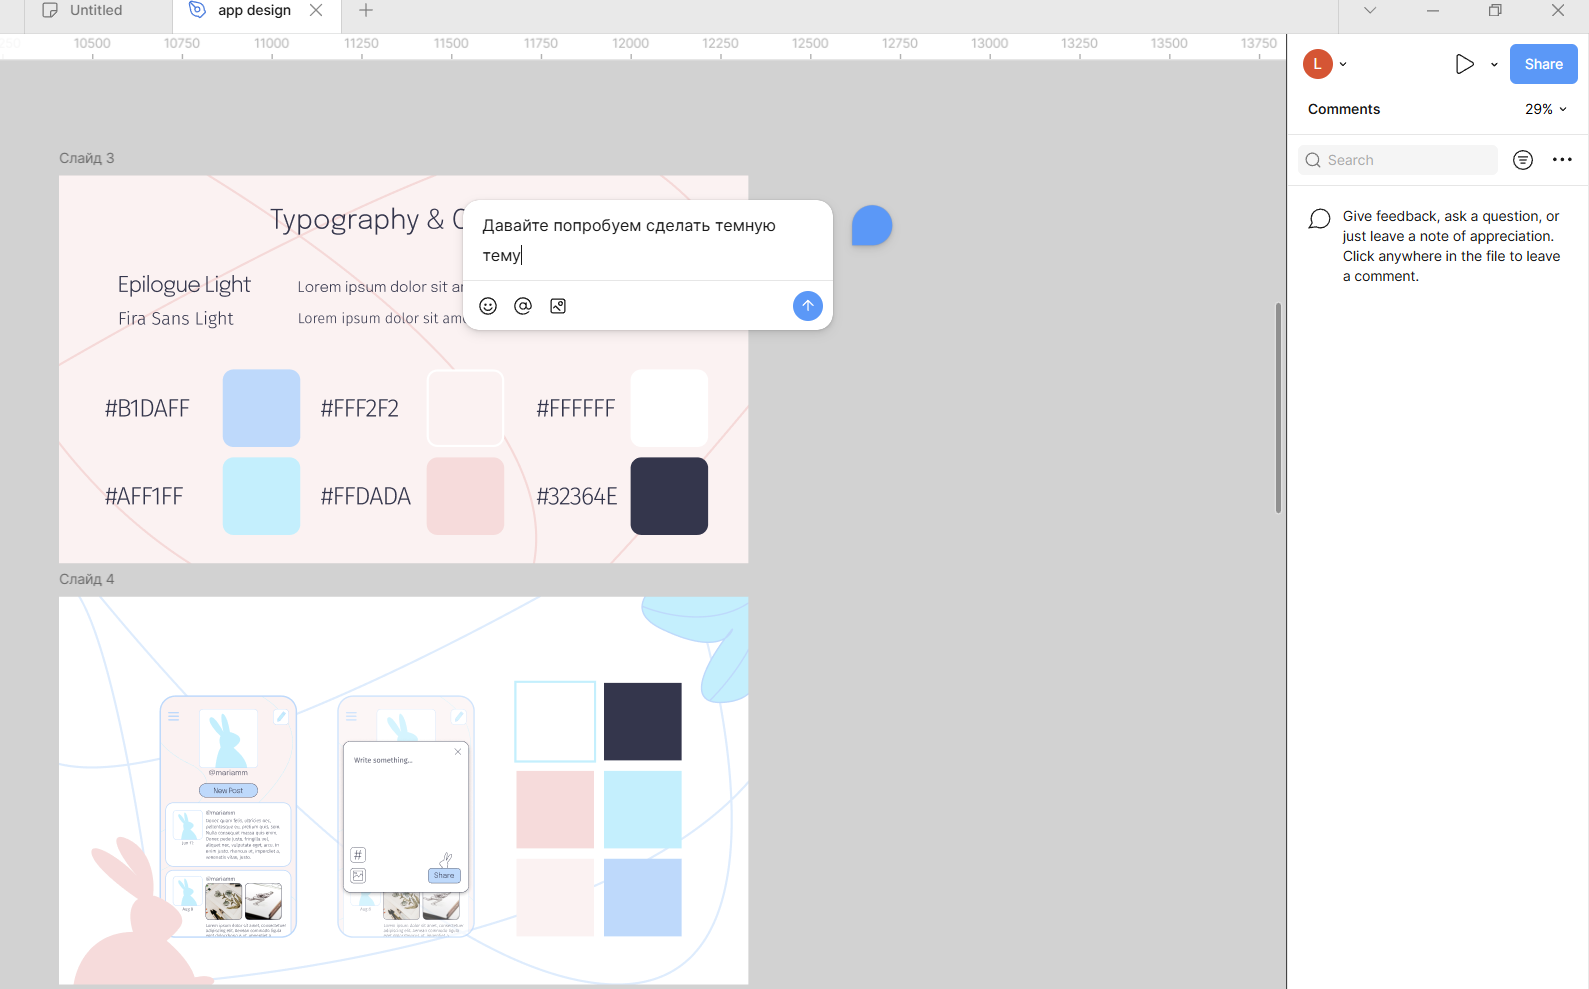Open the comments more options menu
1589x989 pixels.
[1561, 160]
